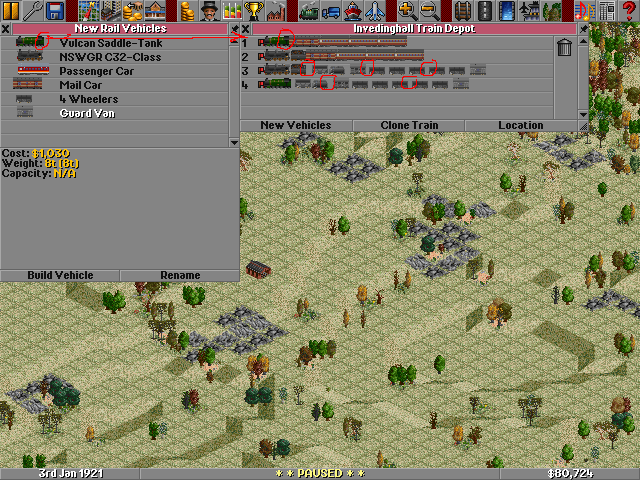Click the depot window resize corner handle

tap(583, 126)
